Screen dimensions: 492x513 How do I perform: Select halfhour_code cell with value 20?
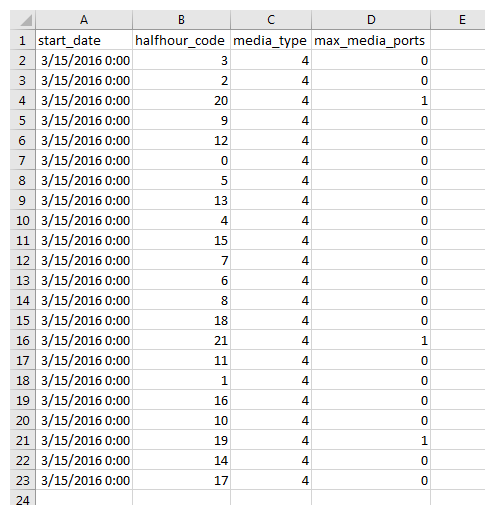point(181,100)
